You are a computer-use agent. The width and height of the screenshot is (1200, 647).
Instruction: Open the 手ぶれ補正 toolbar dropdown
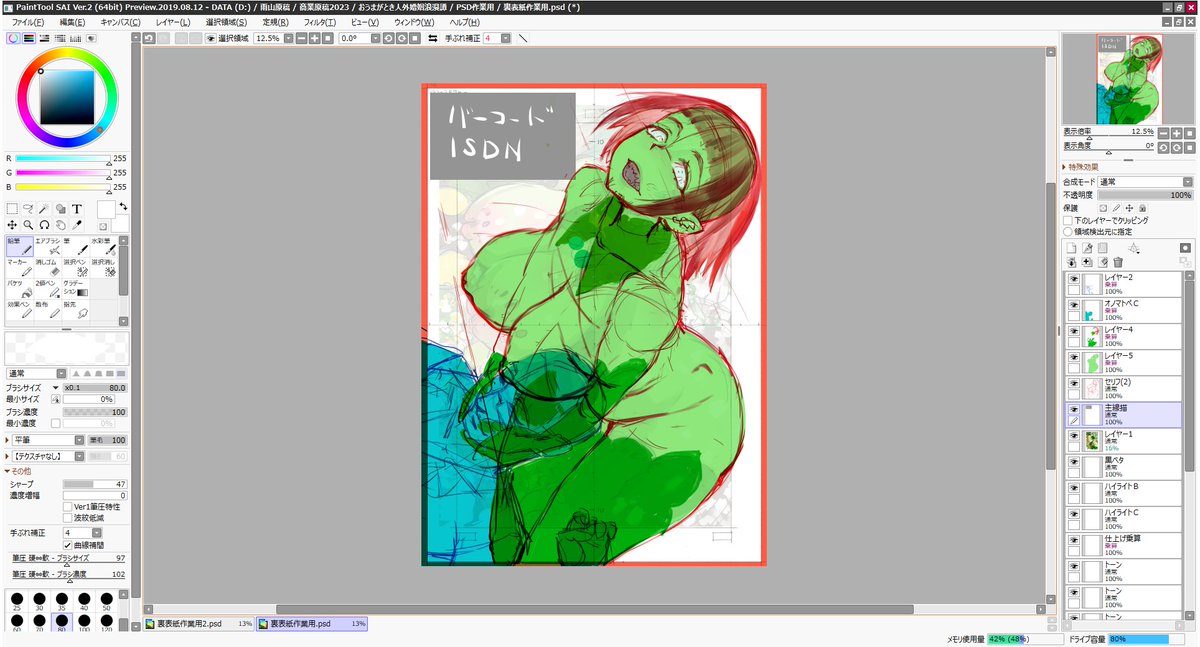[x=505, y=38]
